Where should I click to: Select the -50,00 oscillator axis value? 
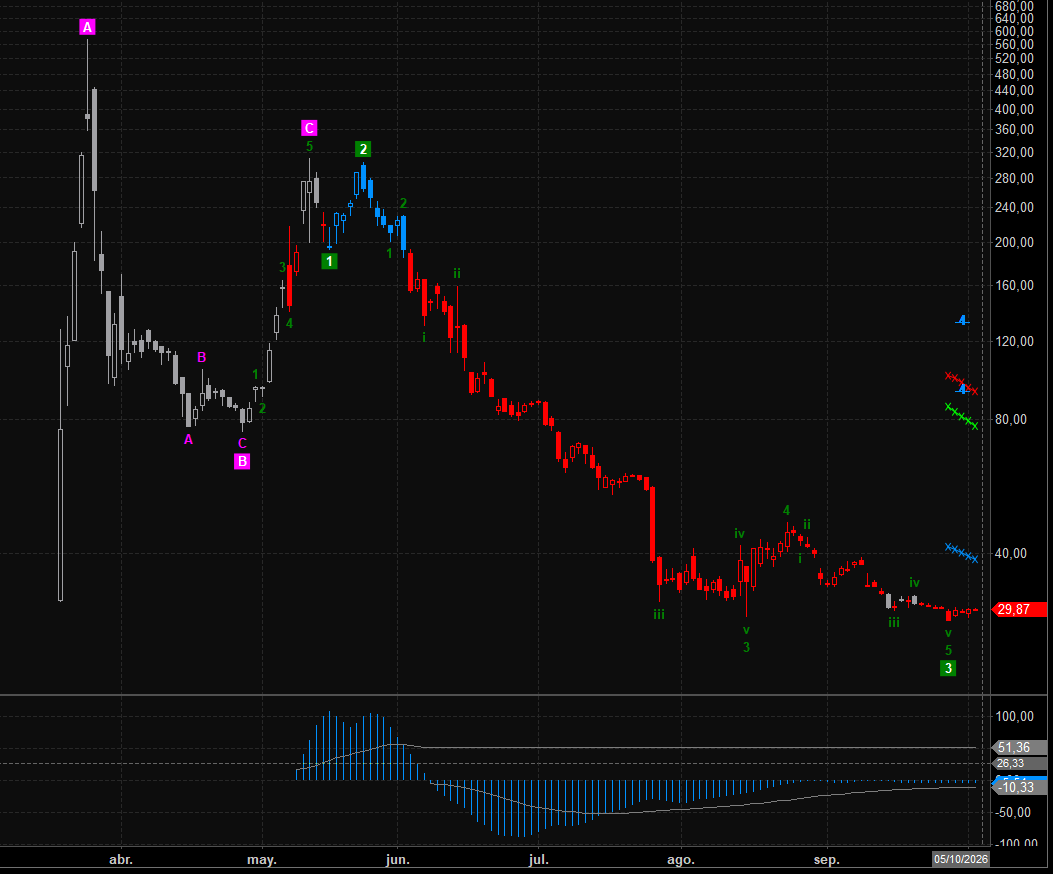[x=1013, y=812]
